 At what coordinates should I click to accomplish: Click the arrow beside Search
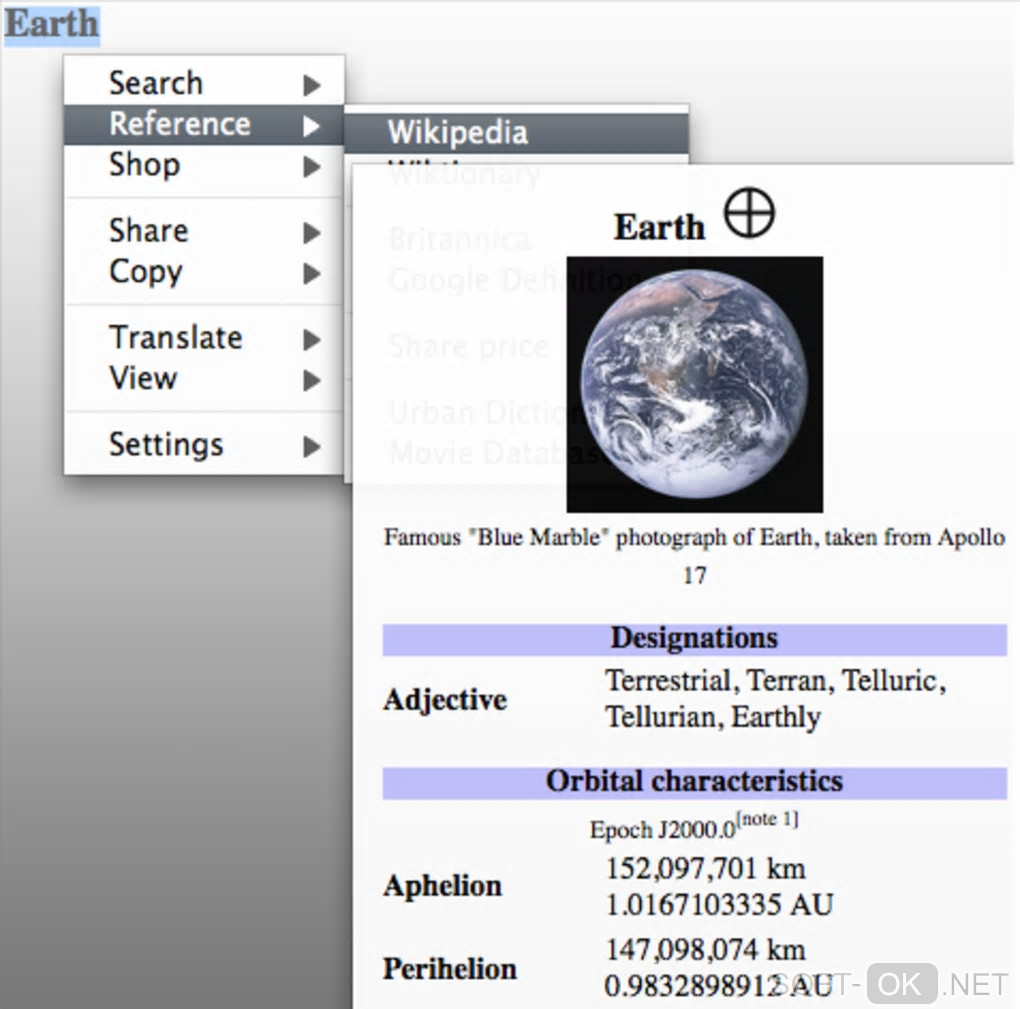(x=312, y=85)
